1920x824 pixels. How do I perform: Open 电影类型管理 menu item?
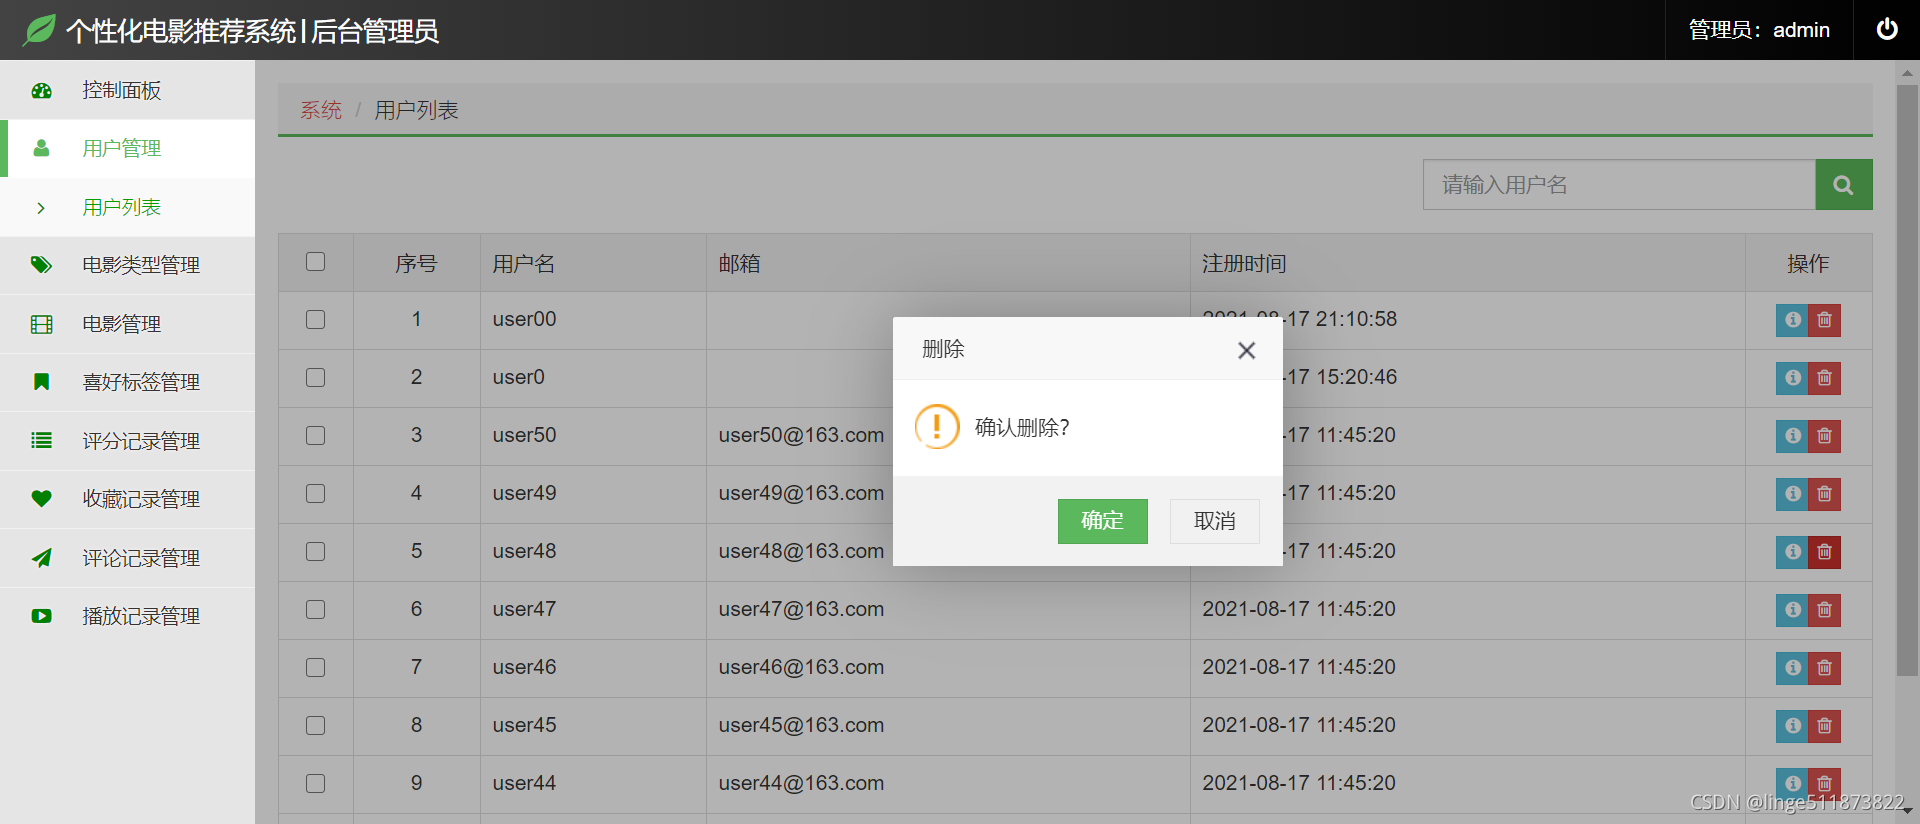127,265
